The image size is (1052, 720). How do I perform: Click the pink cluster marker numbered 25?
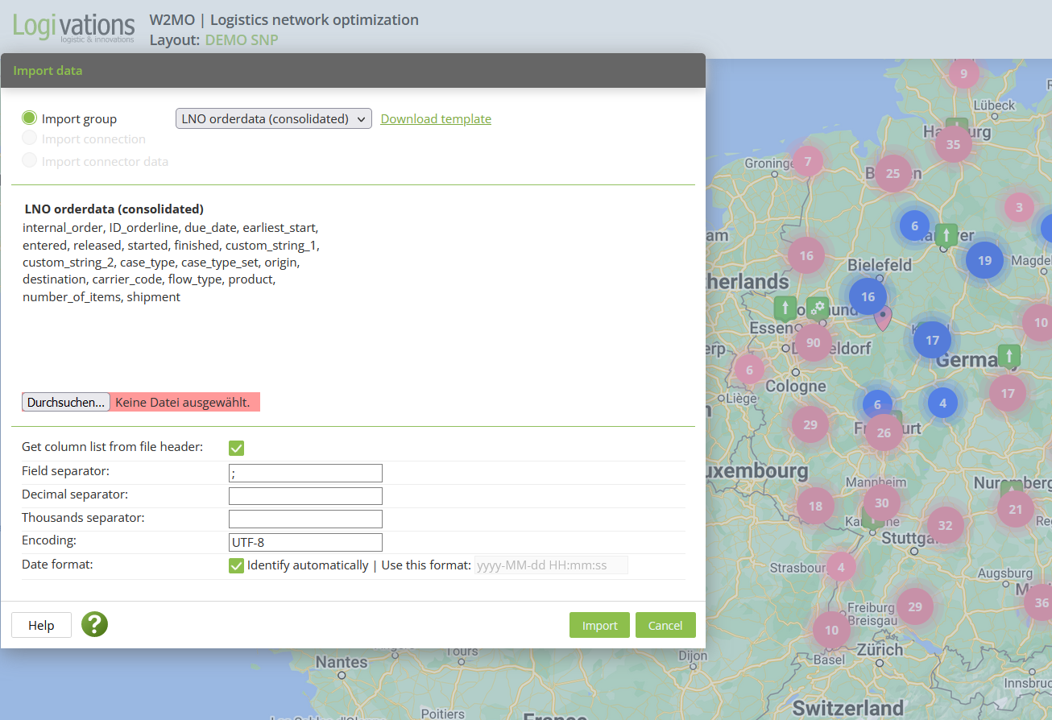[x=892, y=173]
